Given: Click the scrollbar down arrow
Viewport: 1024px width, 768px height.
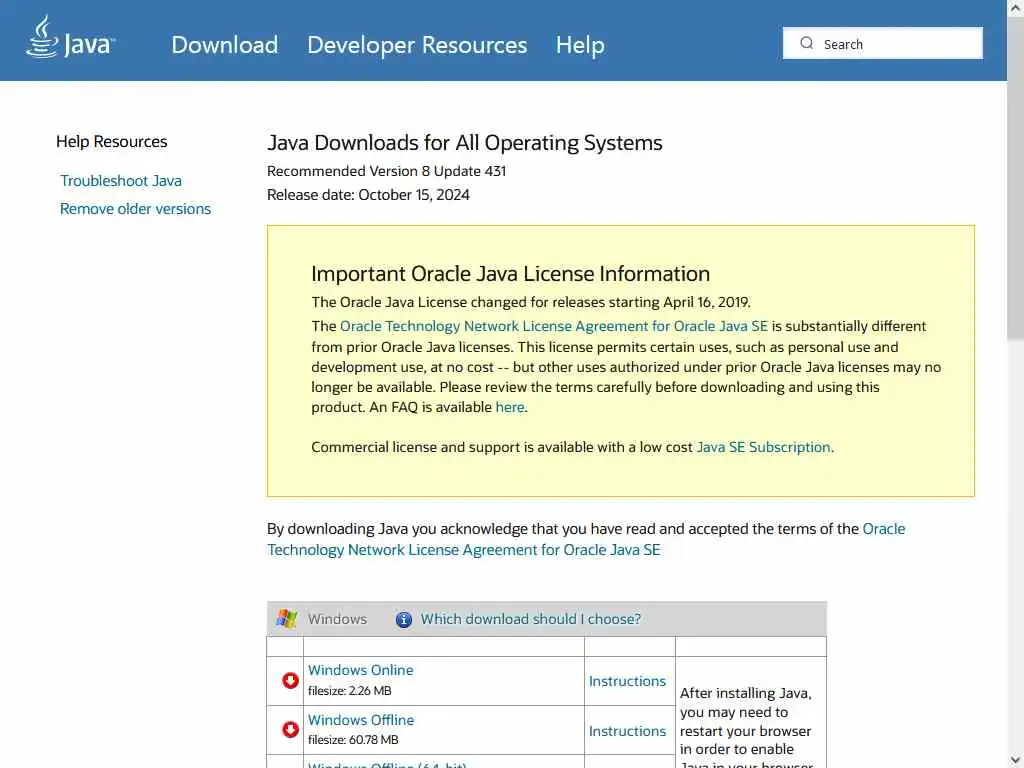Looking at the screenshot, I should (x=1016, y=761).
